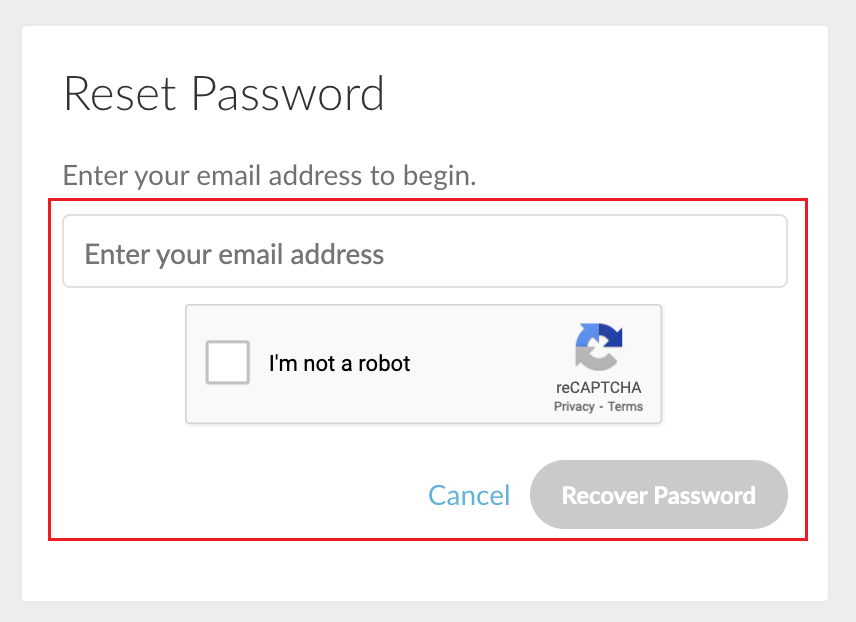Open the reCAPTCHA Privacy link
The image size is (856, 622).
(x=574, y=407)
